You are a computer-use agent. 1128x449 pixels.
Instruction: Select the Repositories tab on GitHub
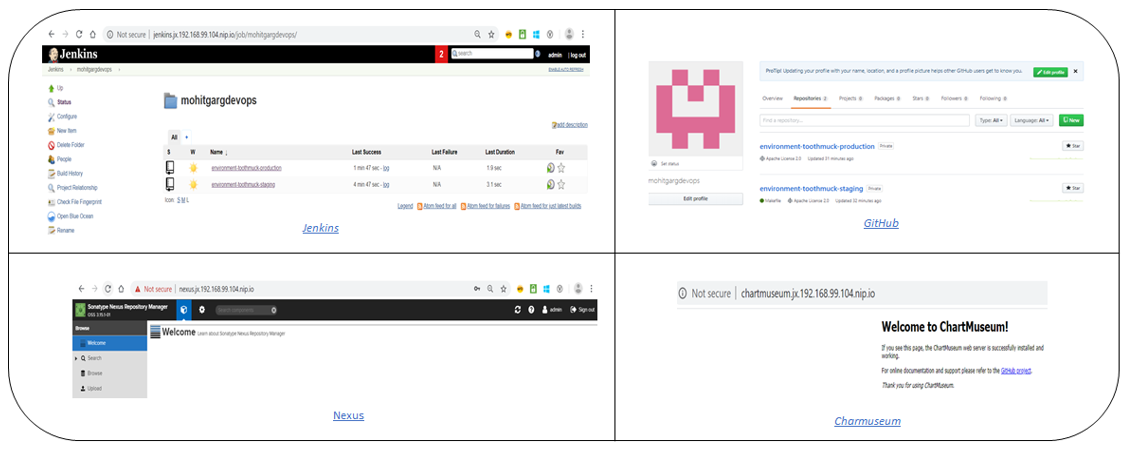811,98
